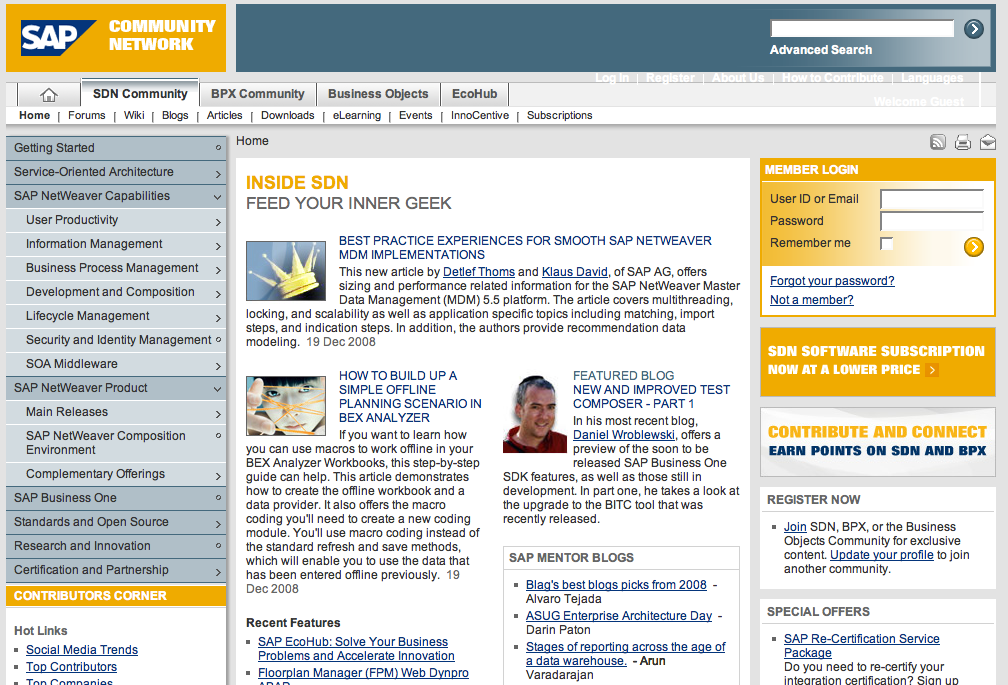Click the email page icon

click(x=987, y=142)
